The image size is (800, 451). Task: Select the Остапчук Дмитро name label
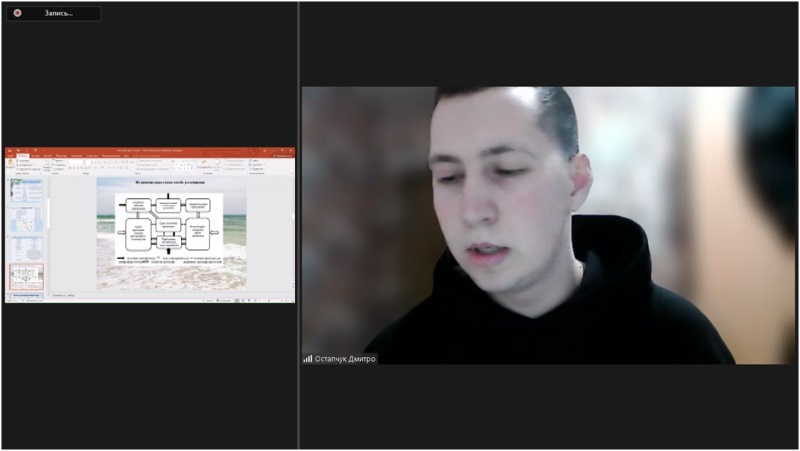tap(345, 359)
